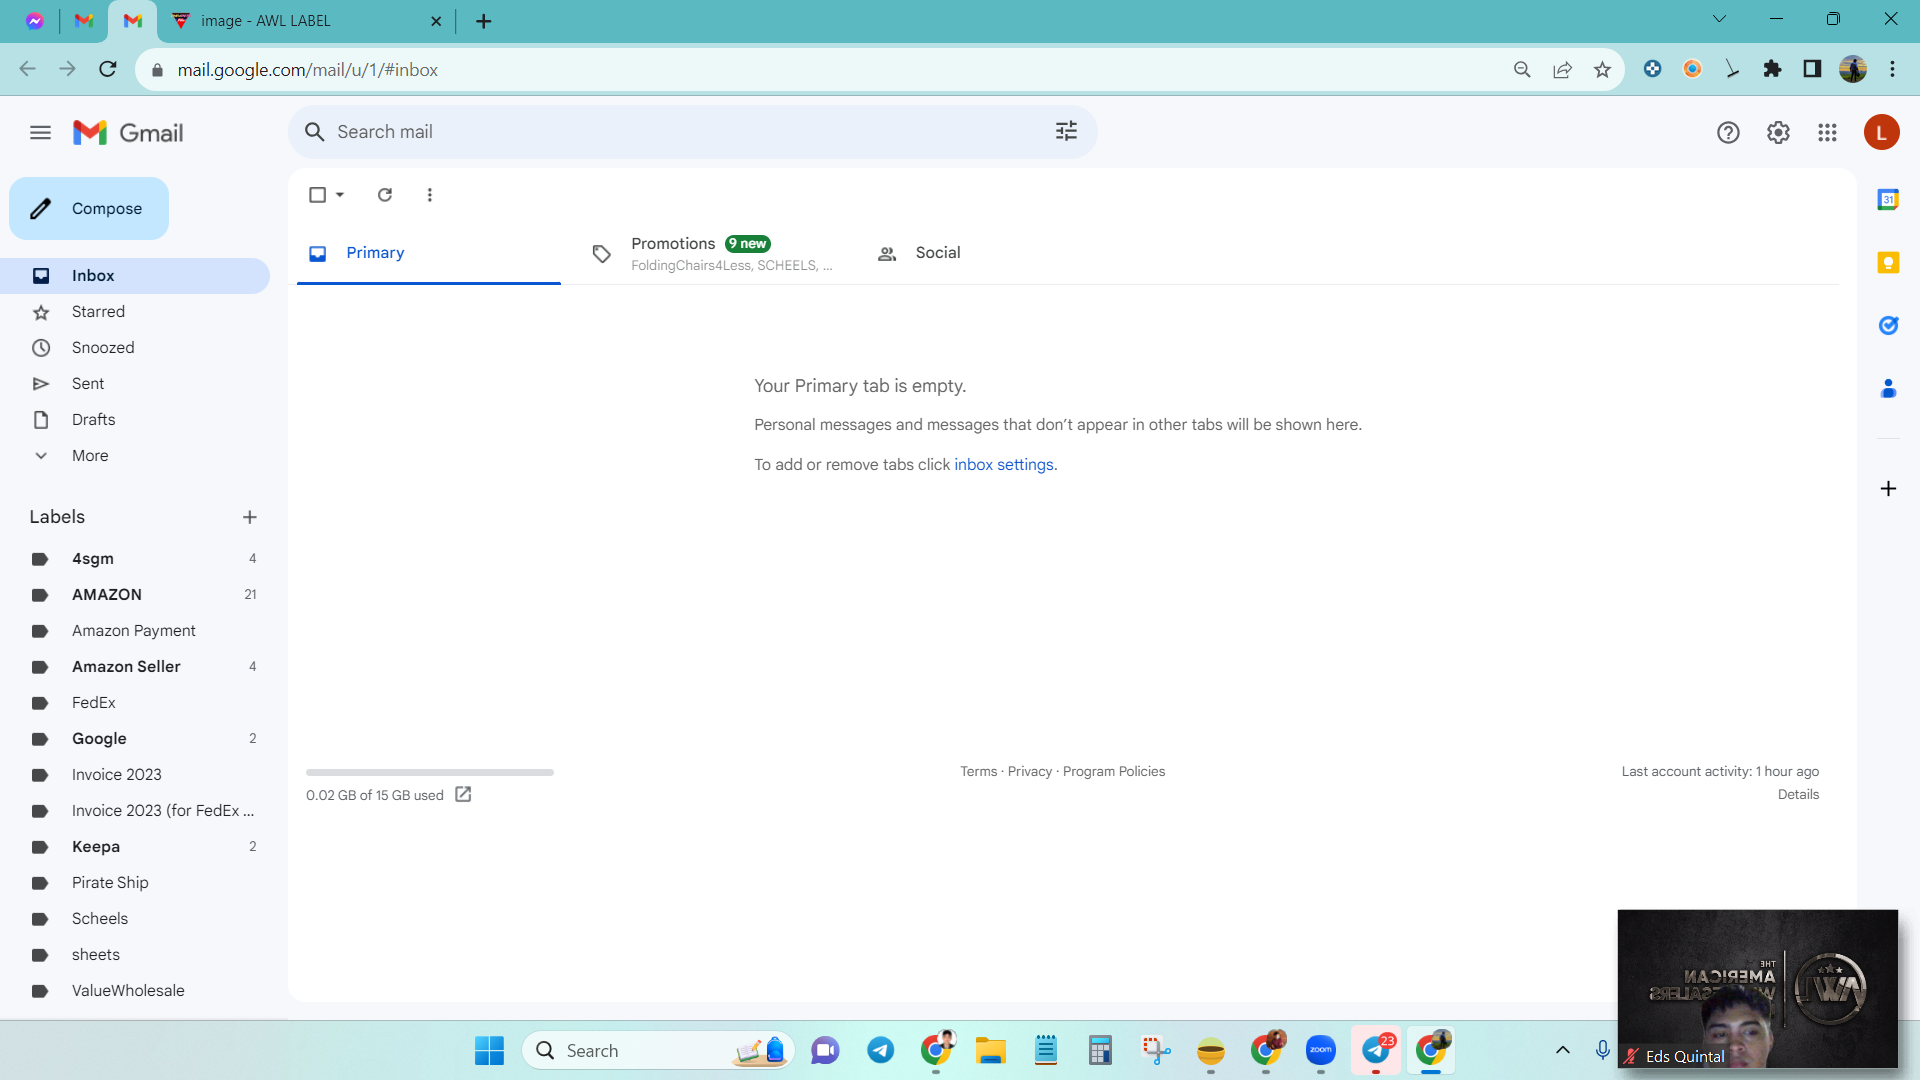Open Zoom from taskbar
The height and width of the screenshot is (1080, 1920).
(x=1321, y=1050)
